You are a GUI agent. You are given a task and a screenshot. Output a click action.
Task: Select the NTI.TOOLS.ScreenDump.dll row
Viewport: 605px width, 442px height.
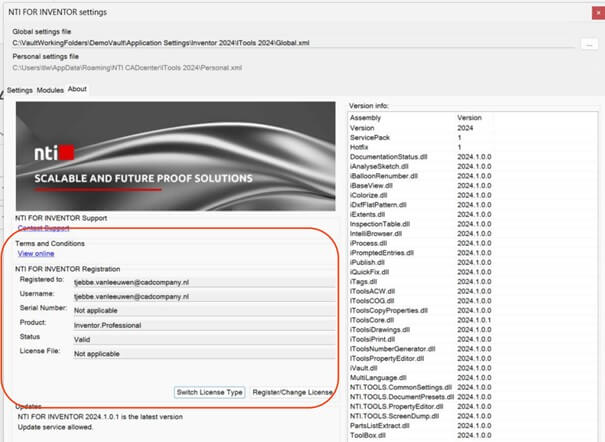coord(473,417)
